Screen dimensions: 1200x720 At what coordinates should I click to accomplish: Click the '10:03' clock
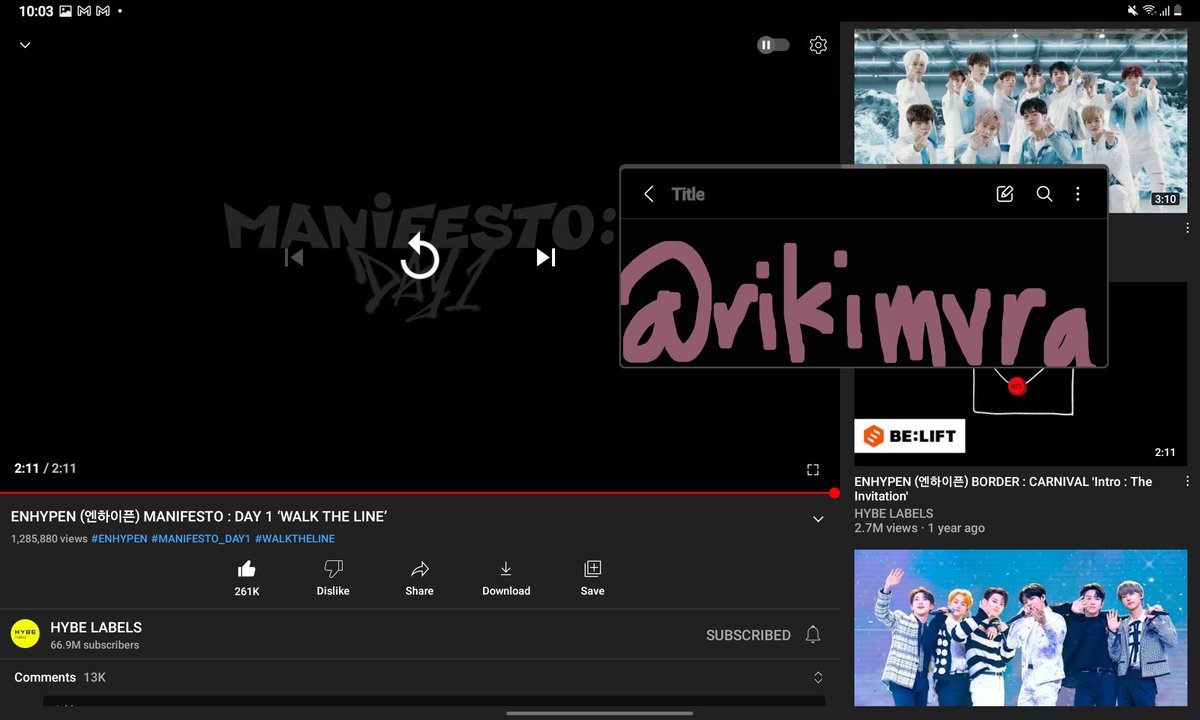tap(35, 11)
